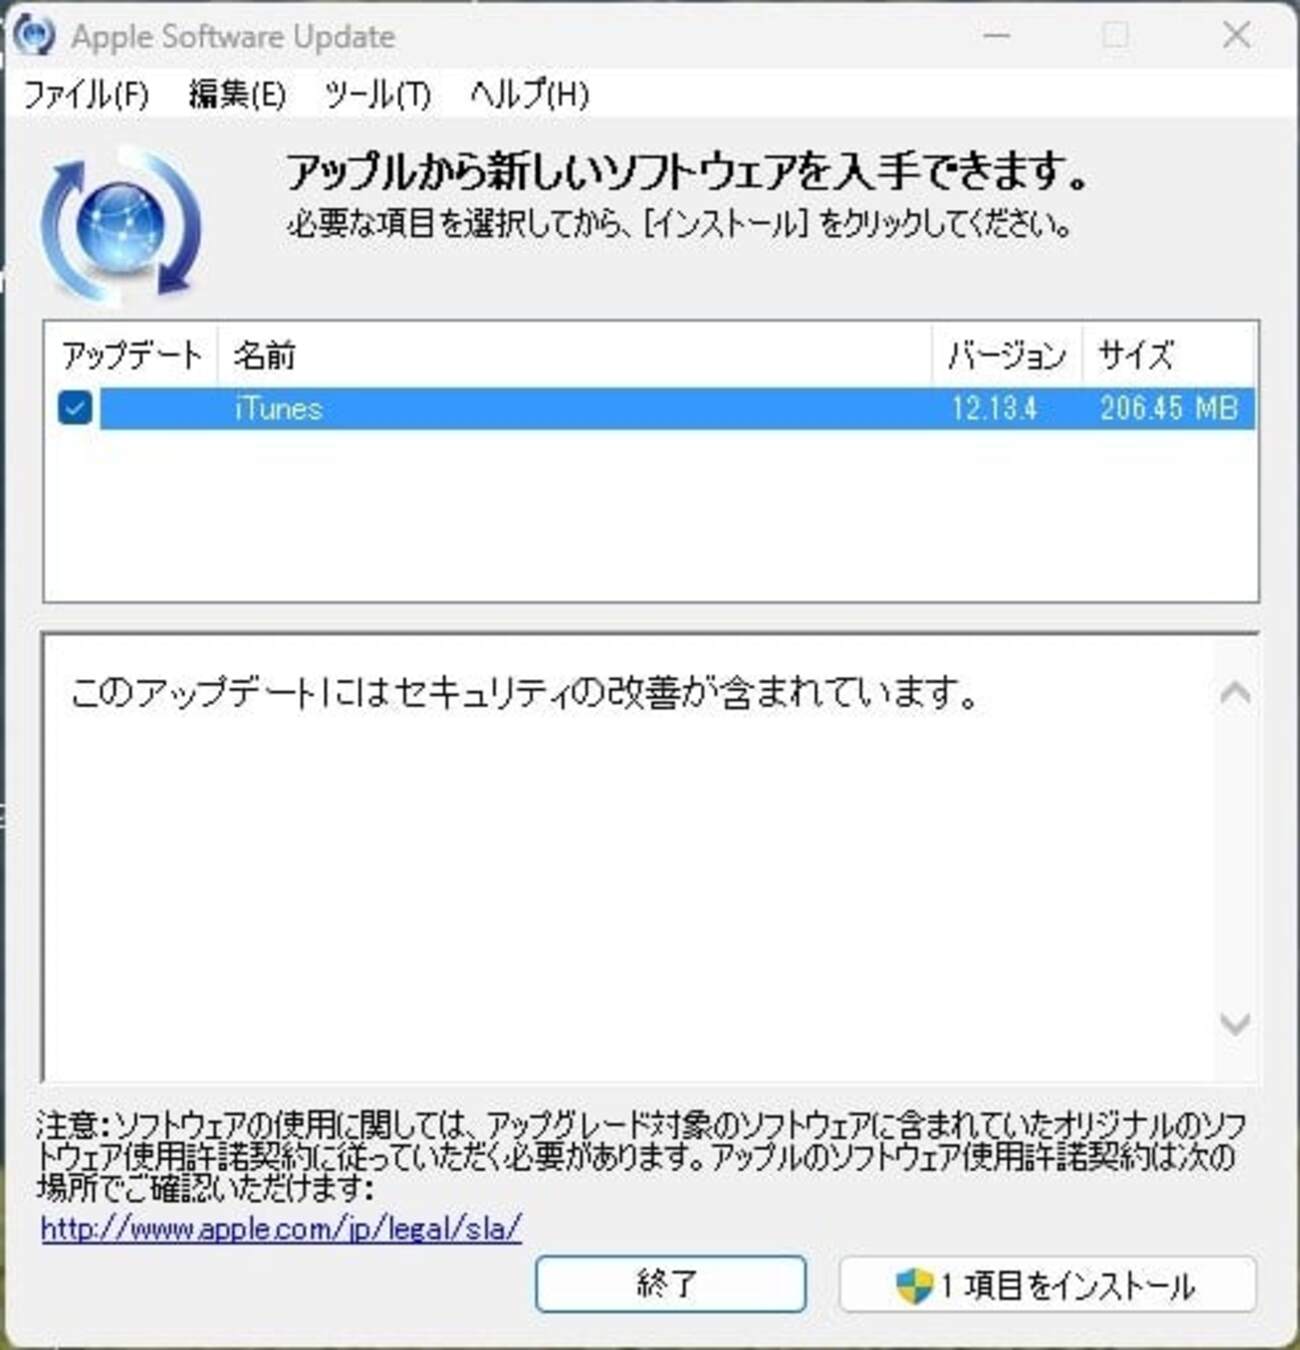This screenshot has height=1350, width=1300.
Task: Open the 編集(E) menu
Action: coord(237,95)
